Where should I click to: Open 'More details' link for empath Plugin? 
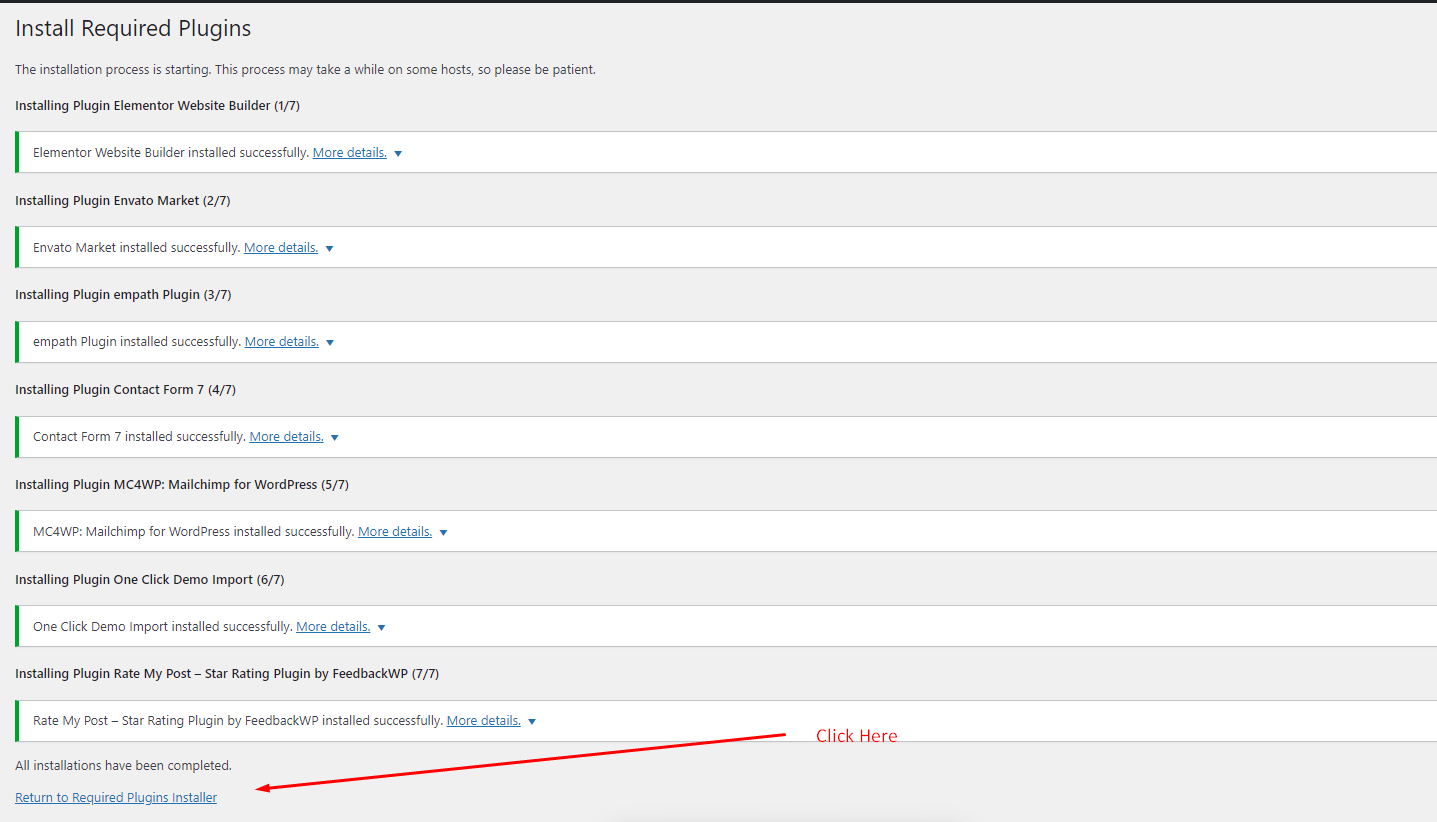pyautogui.click(x=282, y=342)
